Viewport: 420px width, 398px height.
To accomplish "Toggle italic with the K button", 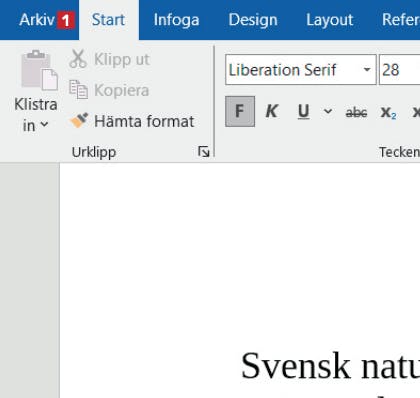I will click(272, 111).
